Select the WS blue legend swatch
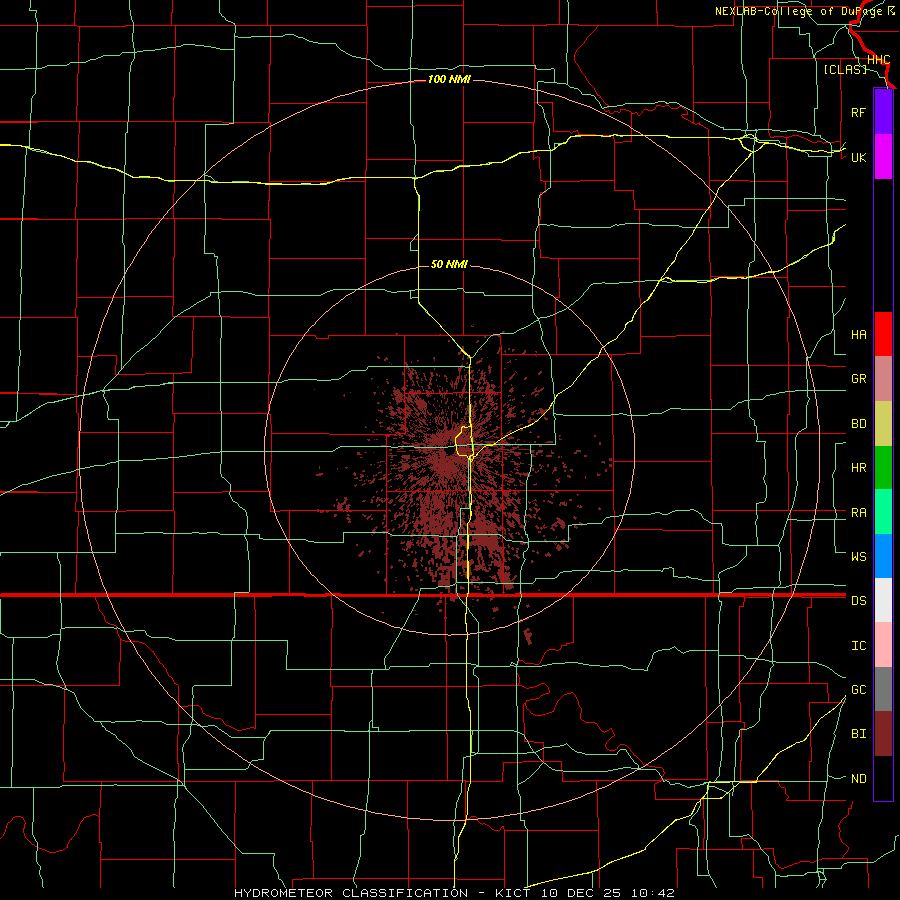 pyautogui.click(x=883, y=556)
